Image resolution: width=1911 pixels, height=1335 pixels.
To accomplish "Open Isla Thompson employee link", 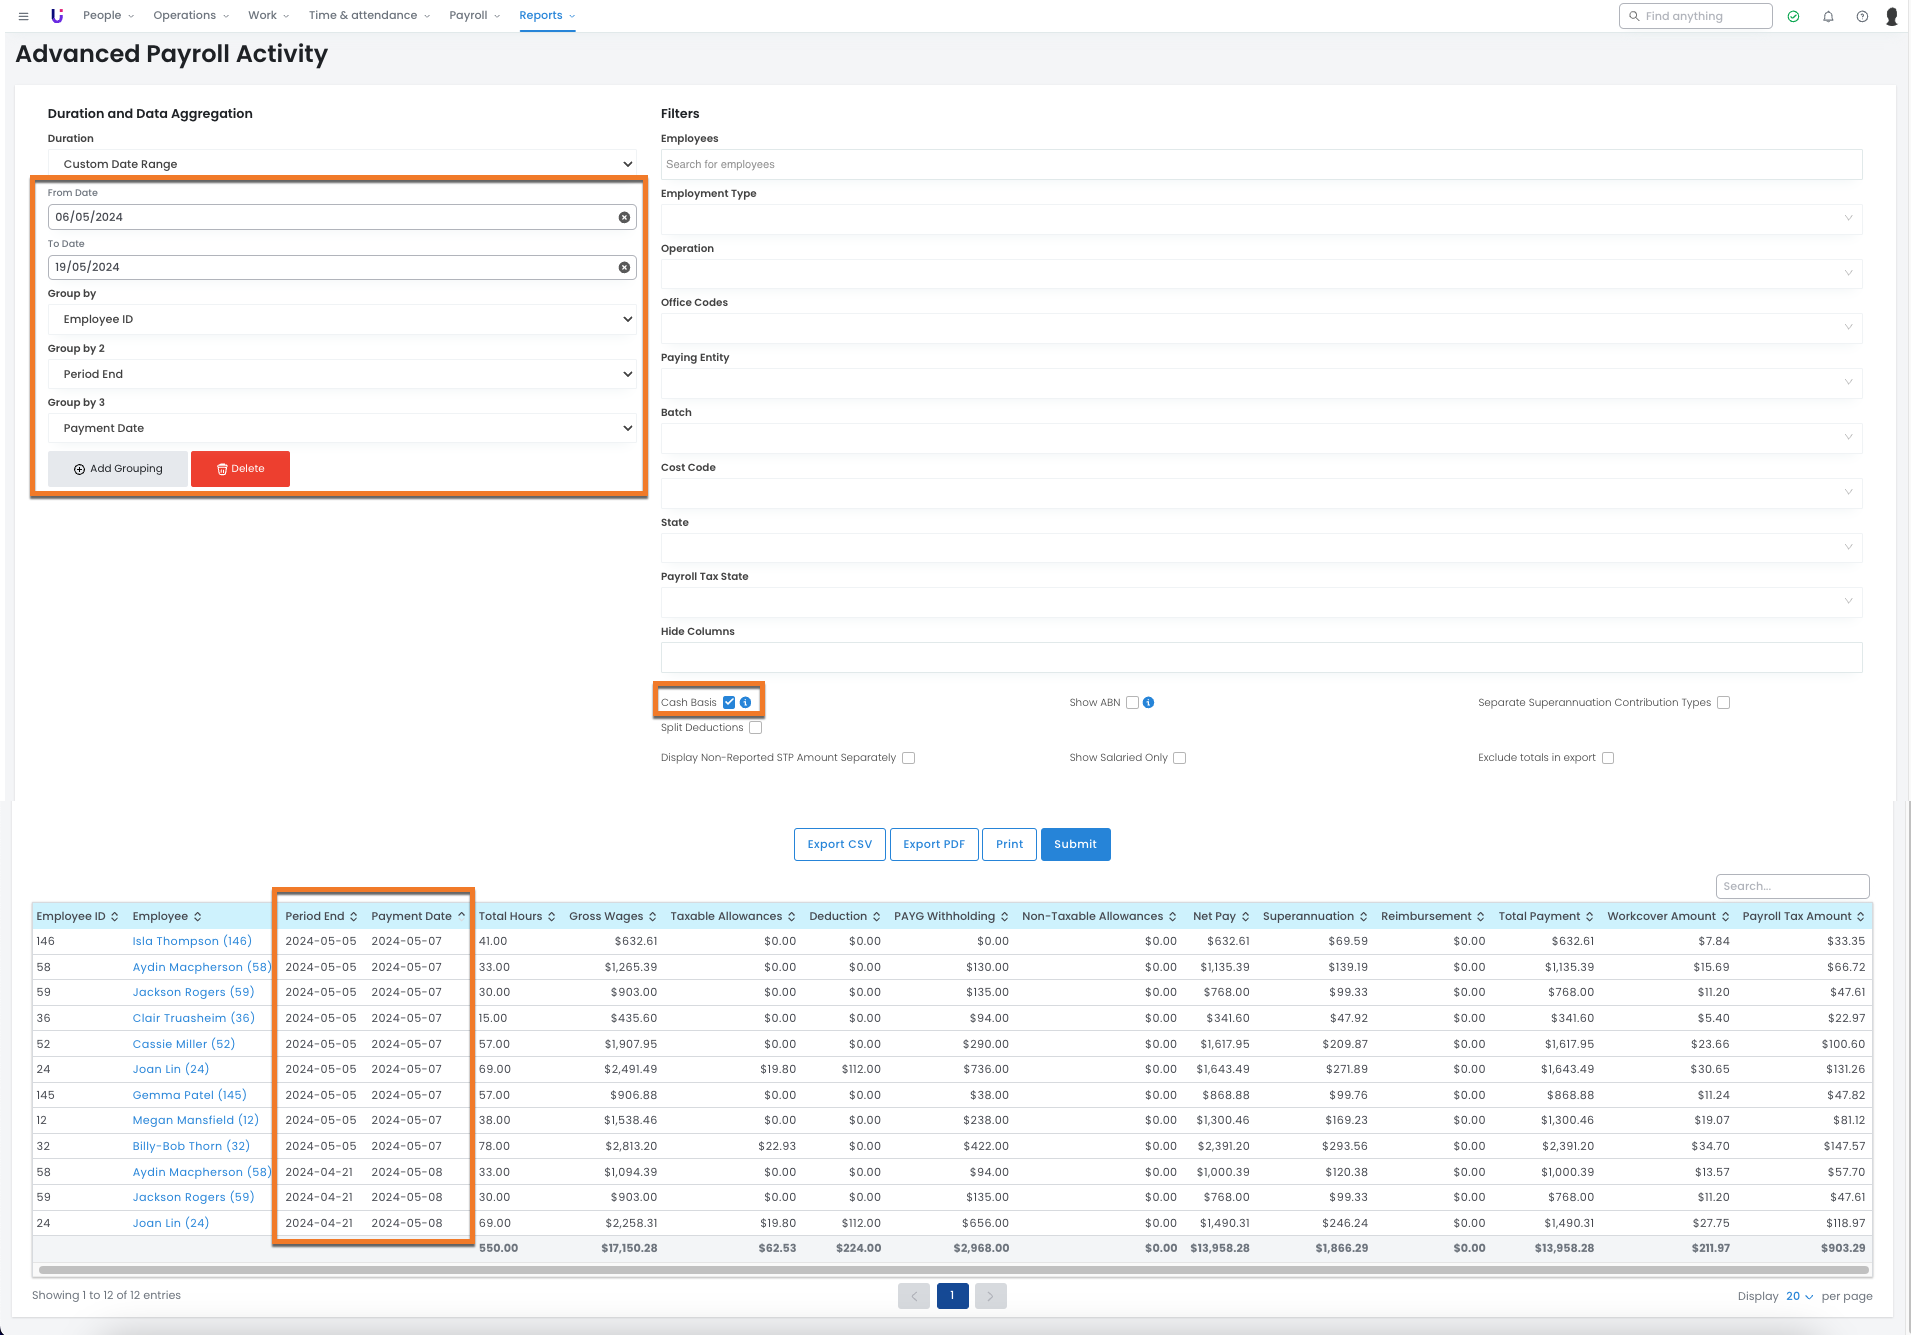I will click(192, 941).
